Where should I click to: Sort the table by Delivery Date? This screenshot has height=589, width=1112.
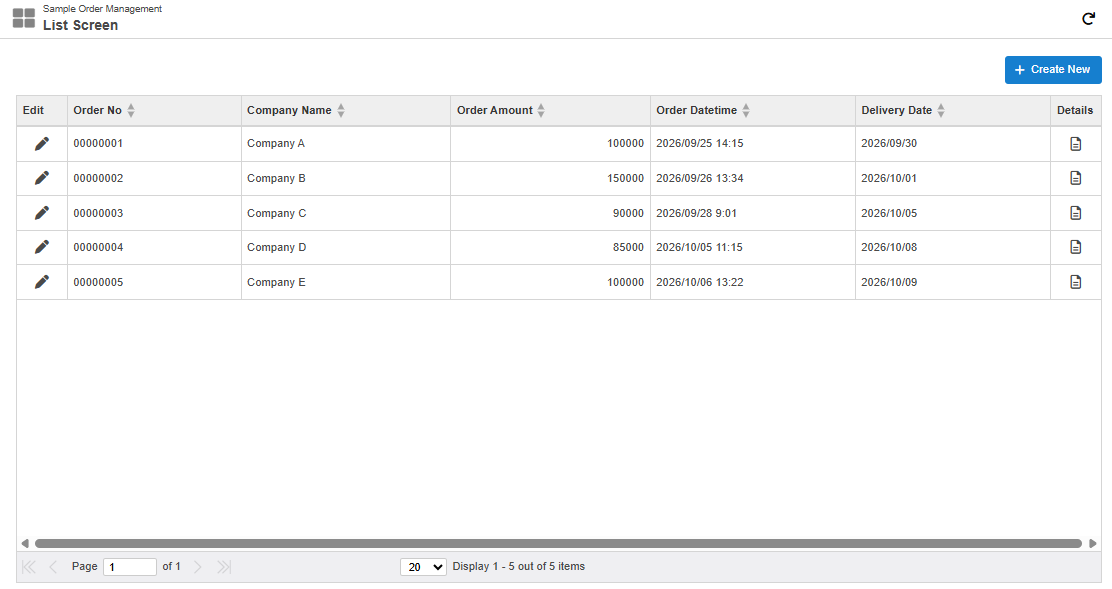pyautogui.click(x=941, y=111)
